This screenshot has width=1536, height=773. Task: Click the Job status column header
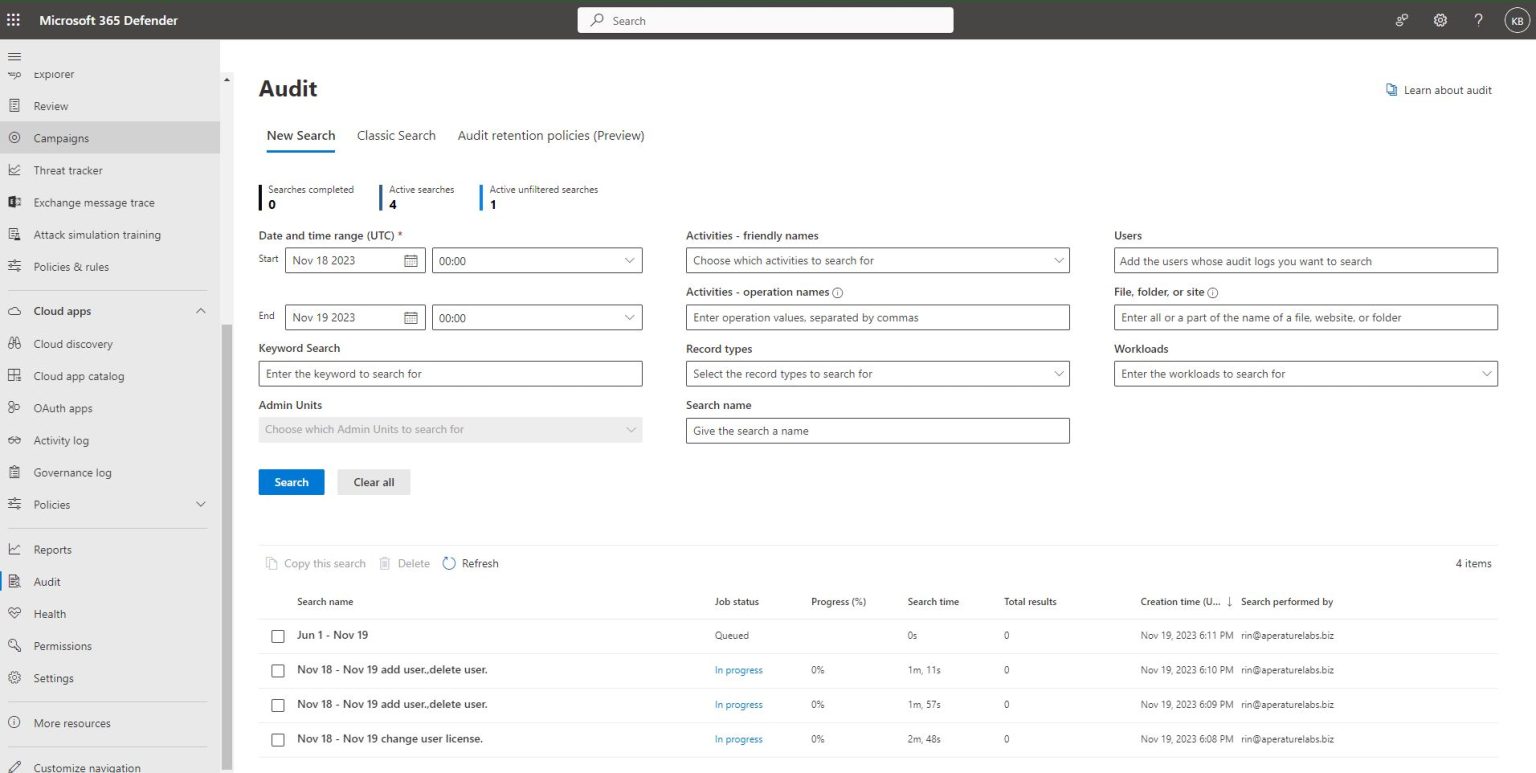pyautogui.click(x=736, y=602)
